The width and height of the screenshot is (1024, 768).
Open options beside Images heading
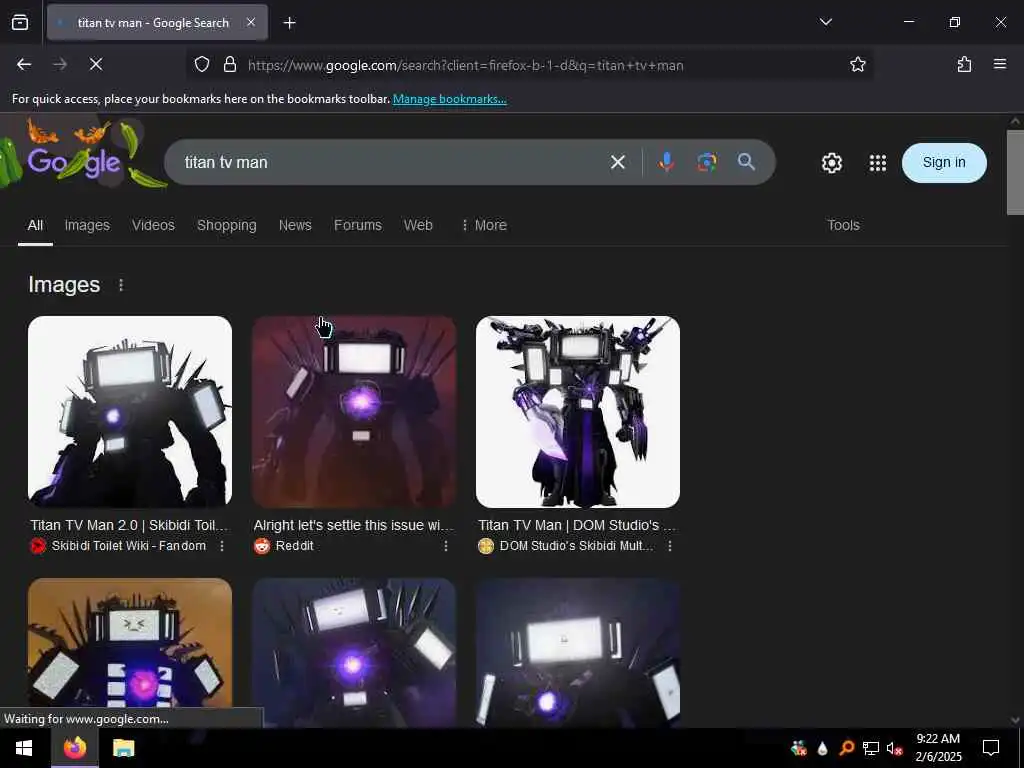coord(121,285)
